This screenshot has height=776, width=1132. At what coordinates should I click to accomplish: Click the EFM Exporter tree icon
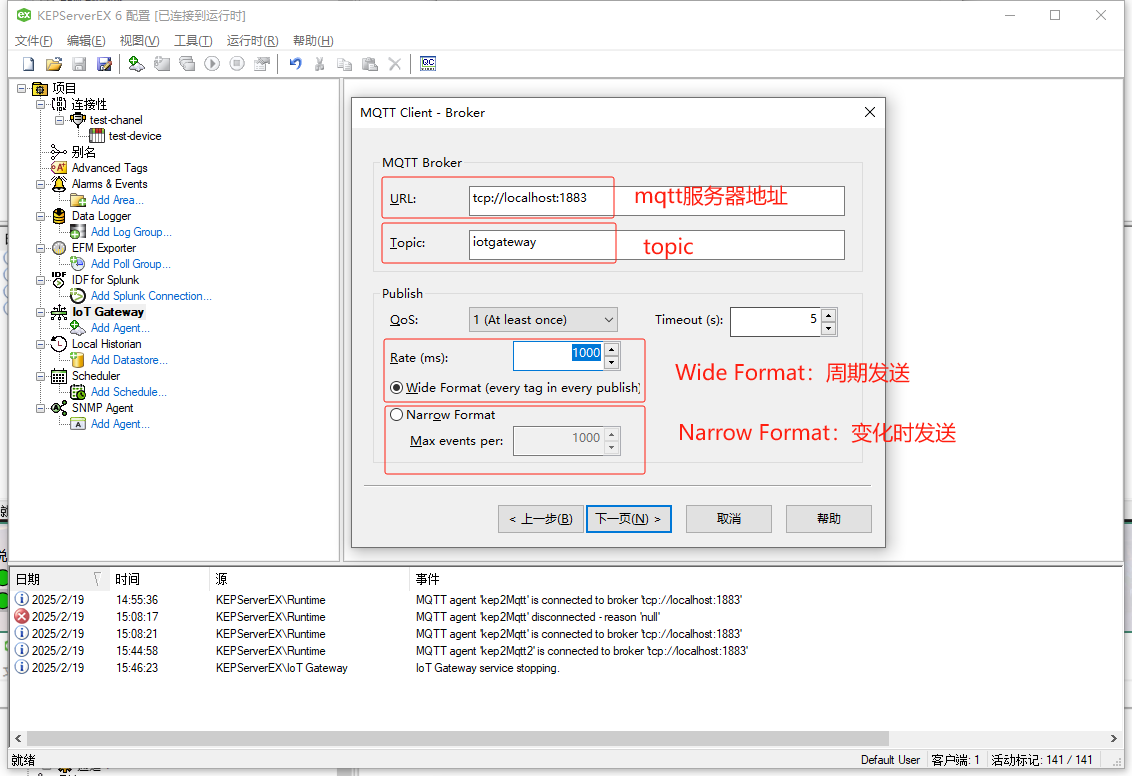[x=59, y=248]
